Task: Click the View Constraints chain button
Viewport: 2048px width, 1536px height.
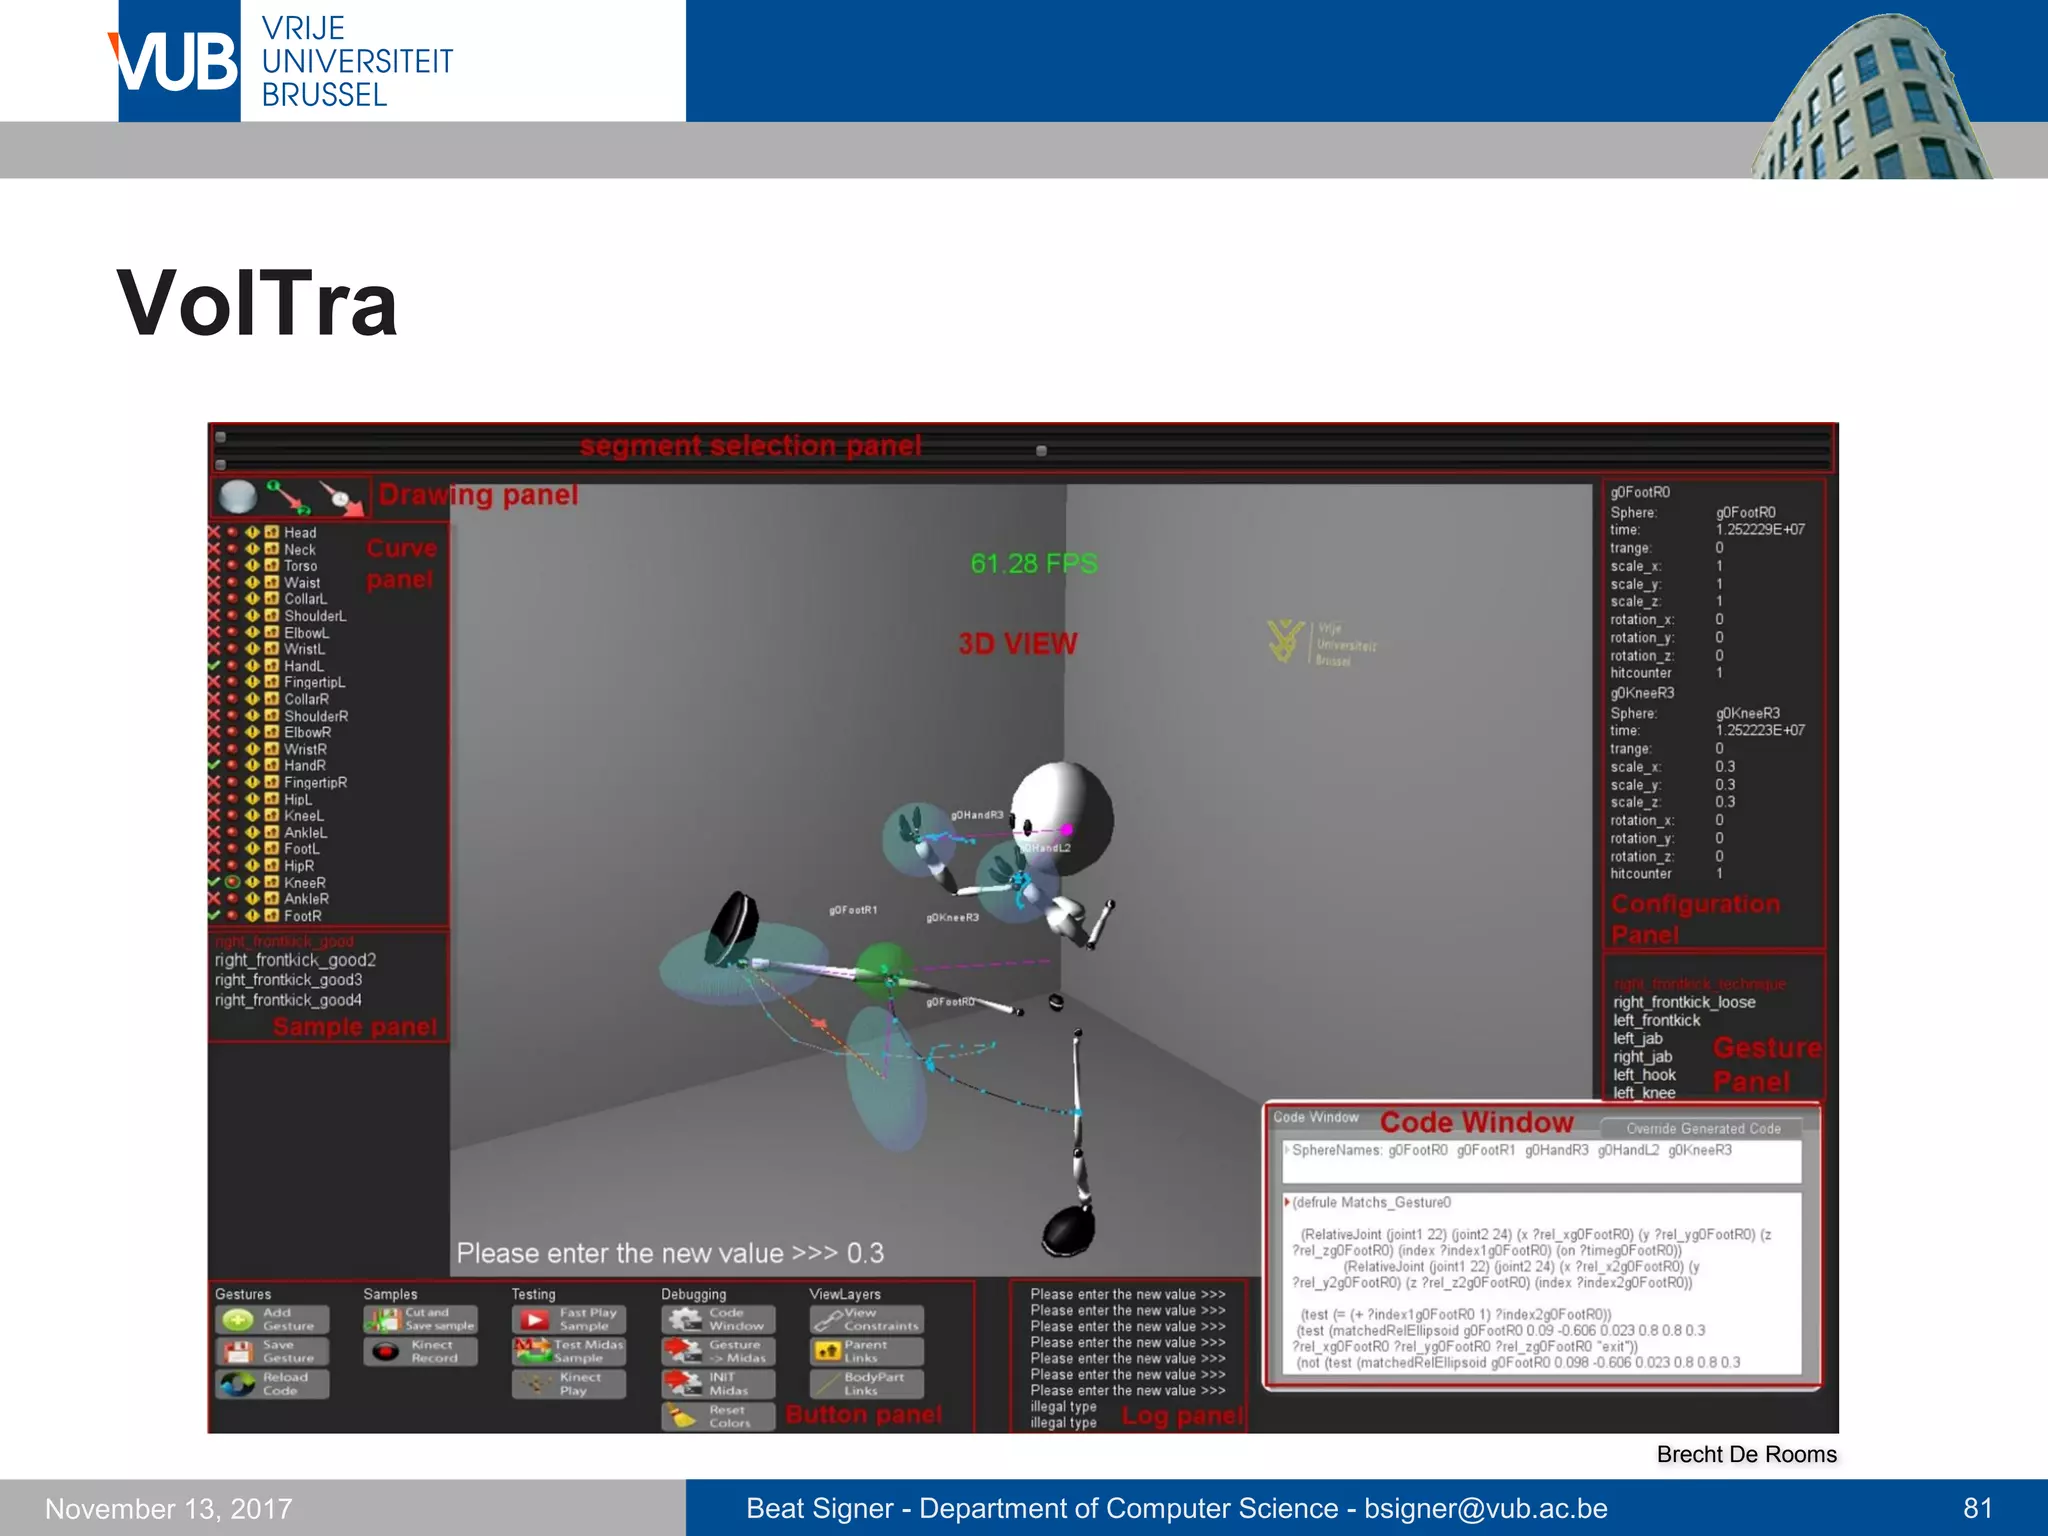Action: tap(866, 1320)
